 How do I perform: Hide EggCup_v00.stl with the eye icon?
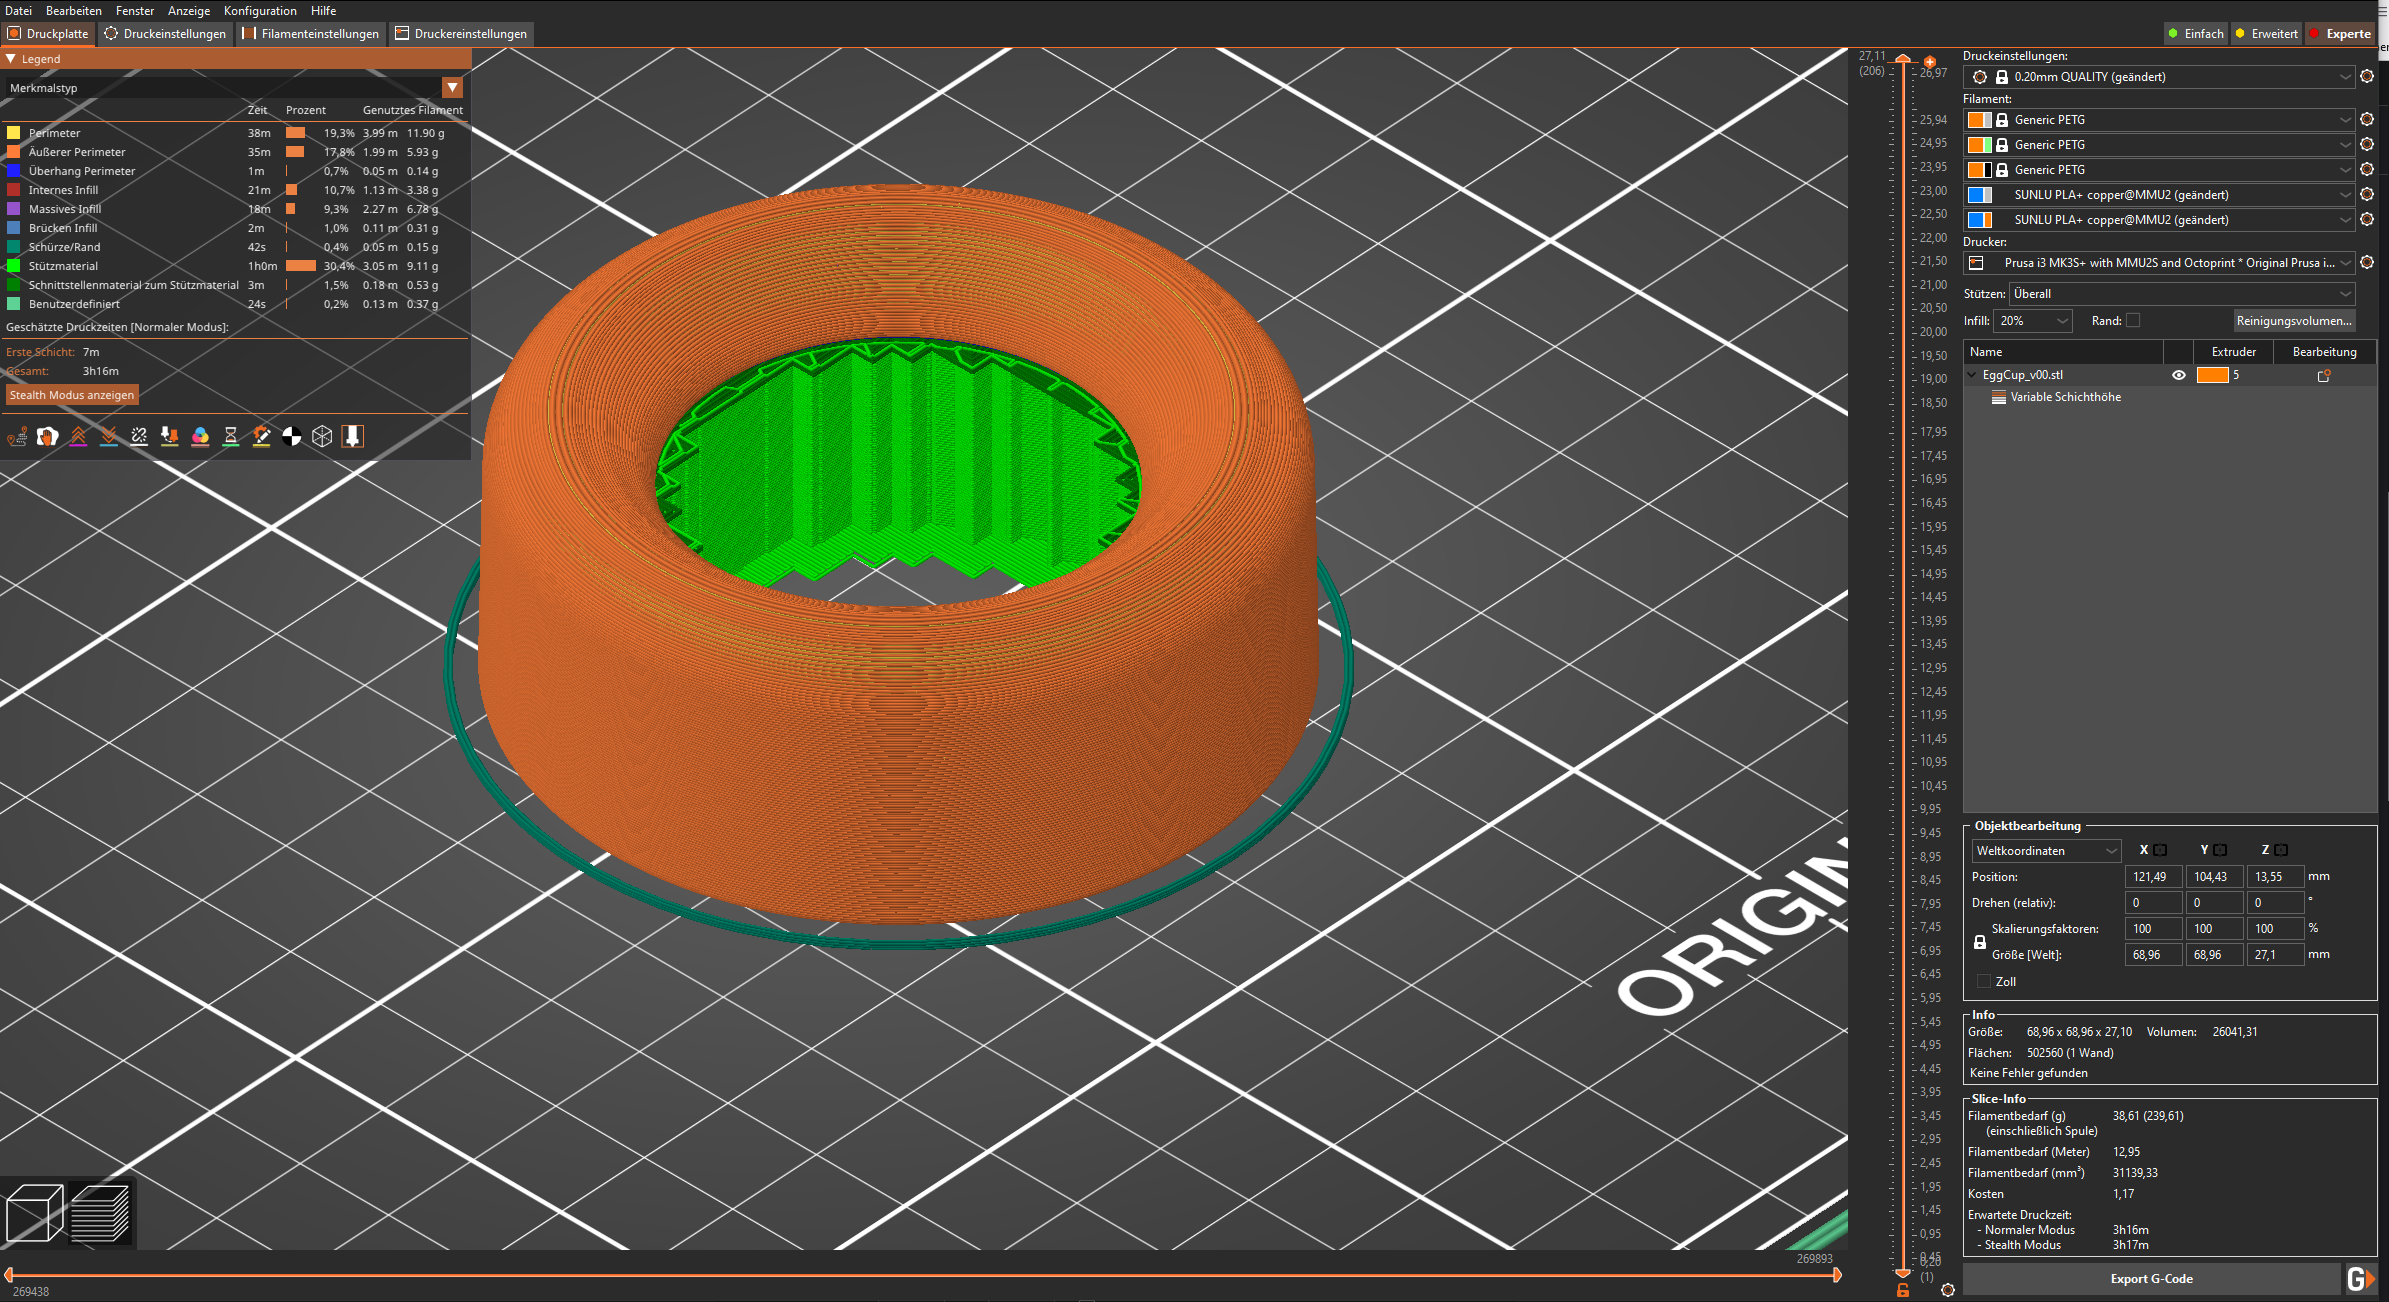pyautogui.click(x=2179, y=375)
